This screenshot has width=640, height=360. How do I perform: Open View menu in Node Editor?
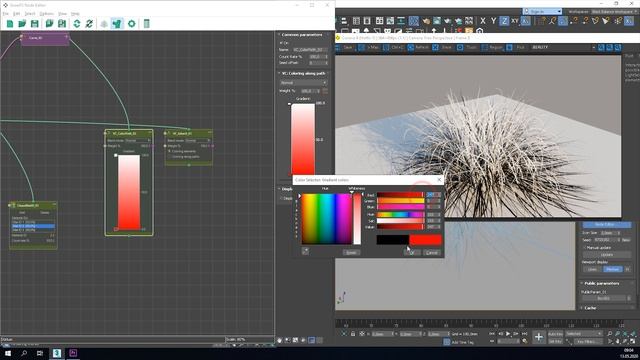click(x=62, y=14)
